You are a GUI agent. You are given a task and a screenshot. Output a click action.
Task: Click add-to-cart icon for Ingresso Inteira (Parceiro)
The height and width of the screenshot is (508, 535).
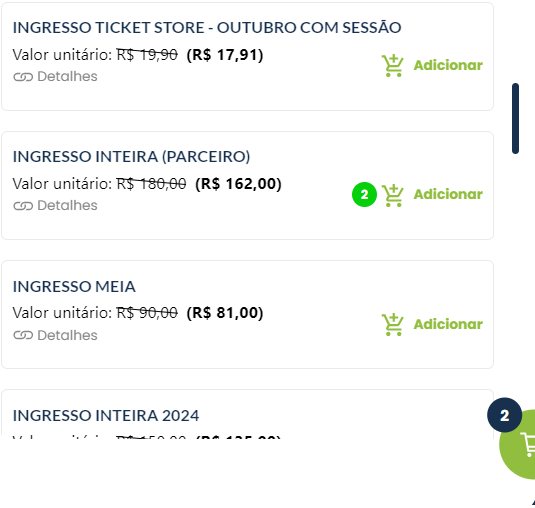pyautogui.click(x=392, y=195)
